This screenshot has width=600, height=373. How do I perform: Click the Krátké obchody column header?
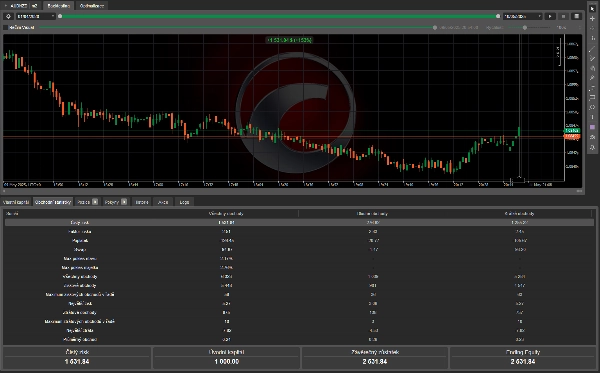(519, 213)
